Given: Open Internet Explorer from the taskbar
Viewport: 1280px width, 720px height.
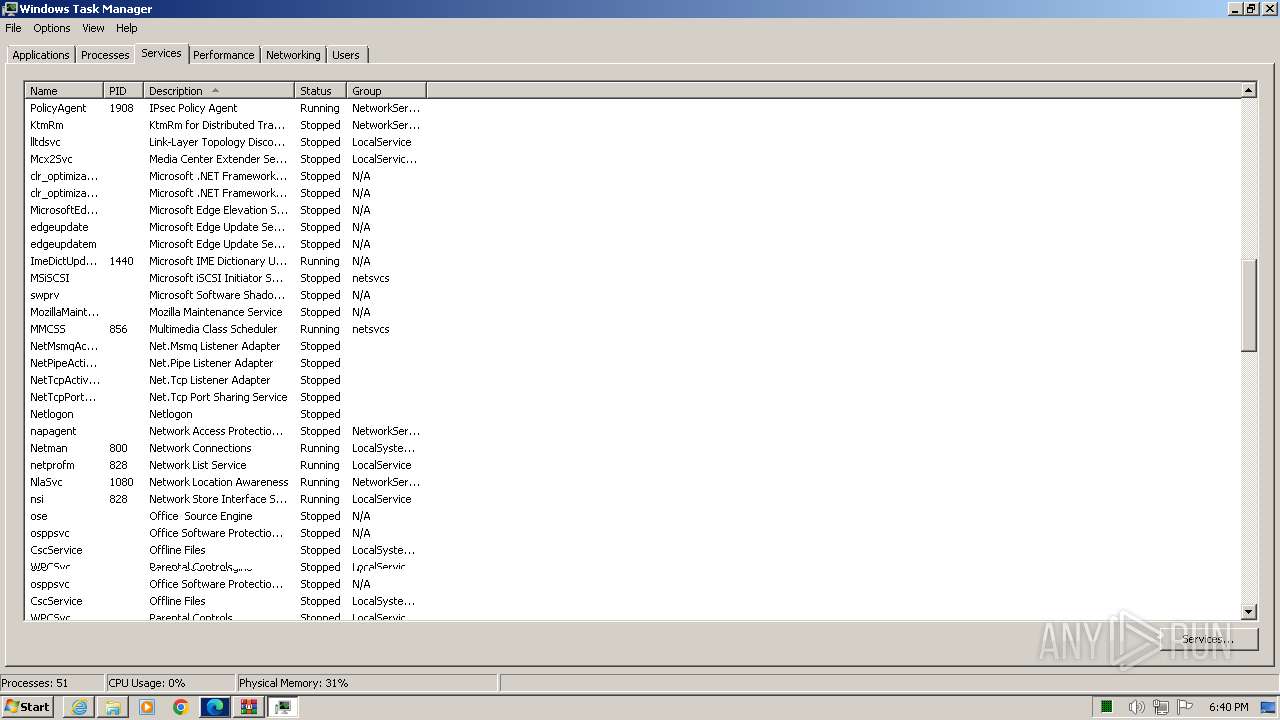Looking at the screenshot, I should (x=79, y=707).
